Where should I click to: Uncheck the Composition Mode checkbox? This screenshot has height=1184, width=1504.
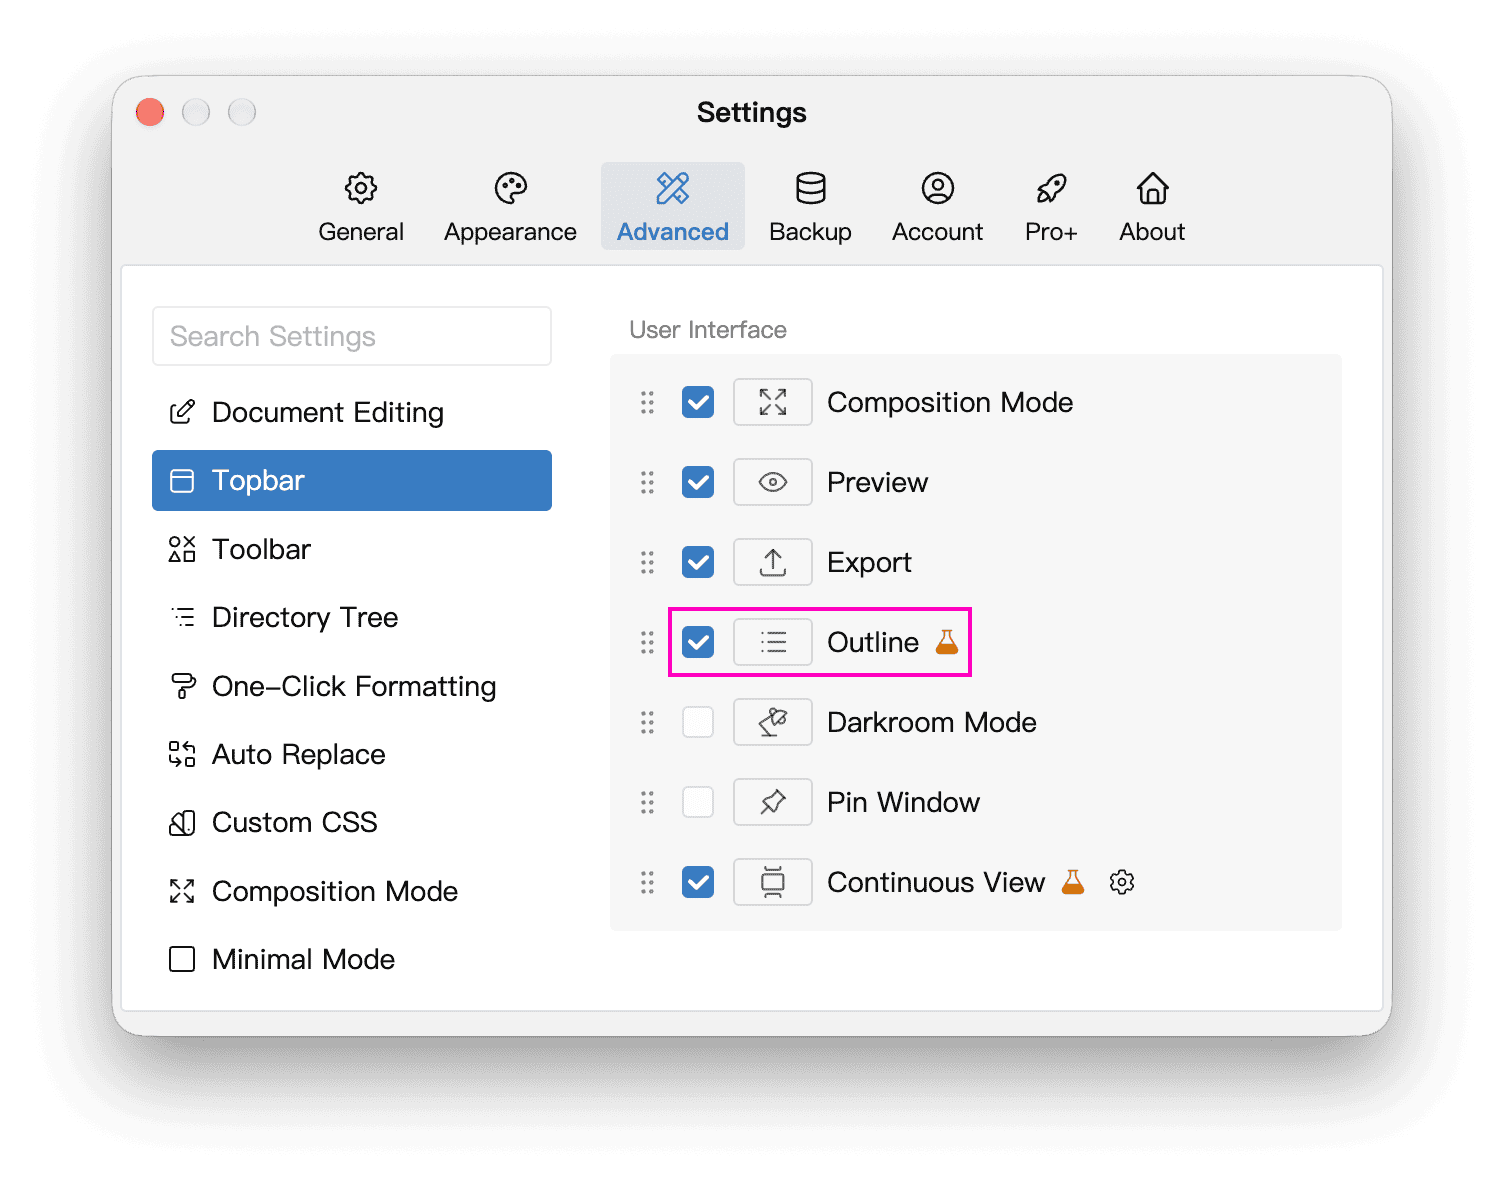tap(698, 402)
